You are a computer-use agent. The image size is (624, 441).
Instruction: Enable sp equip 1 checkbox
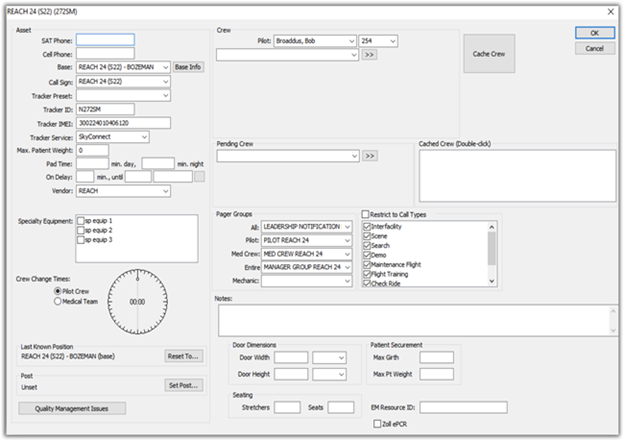click(x=81, y=220)
